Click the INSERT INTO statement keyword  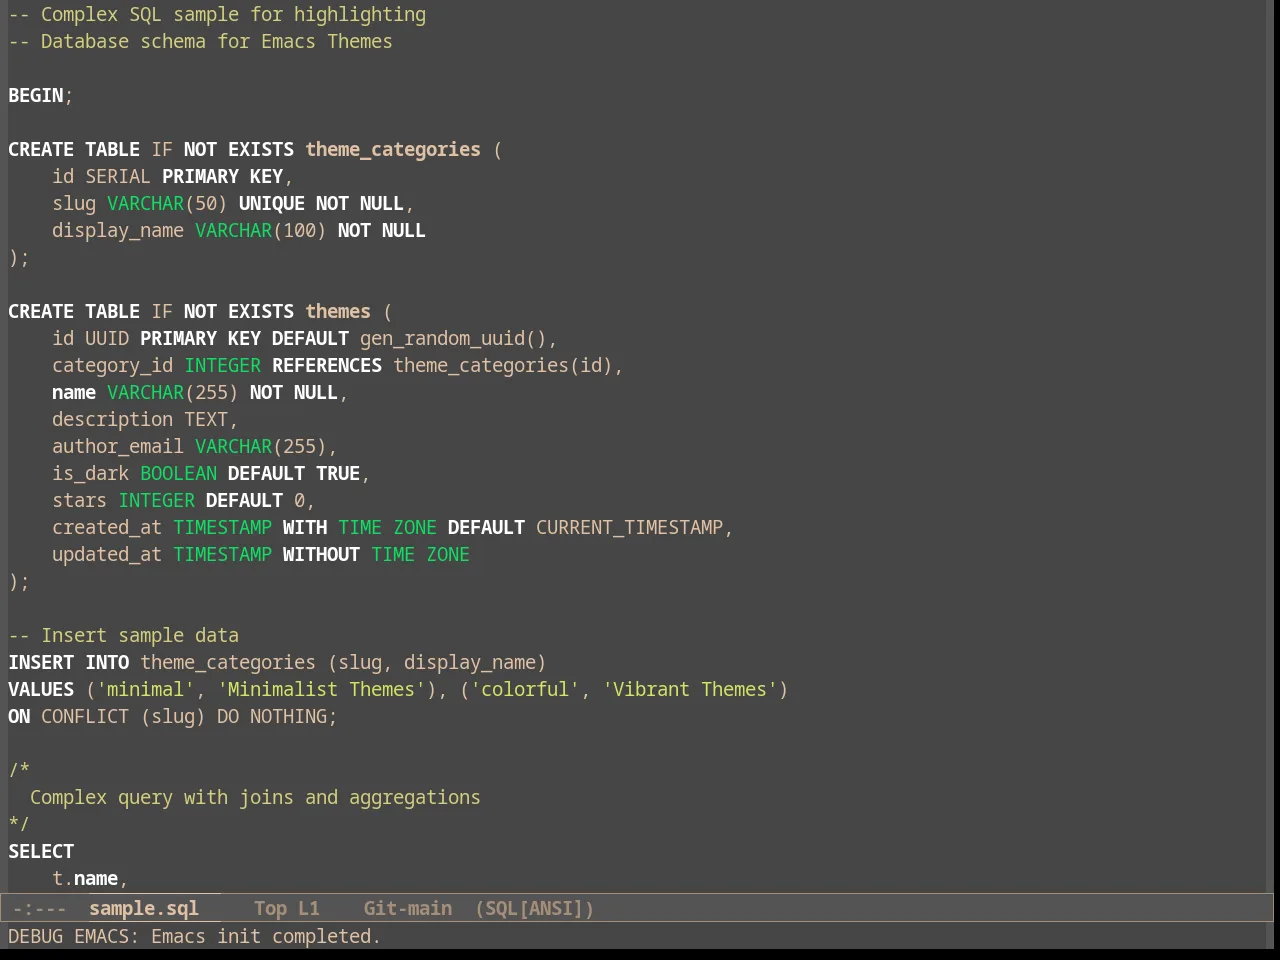(x=69, y=662)
